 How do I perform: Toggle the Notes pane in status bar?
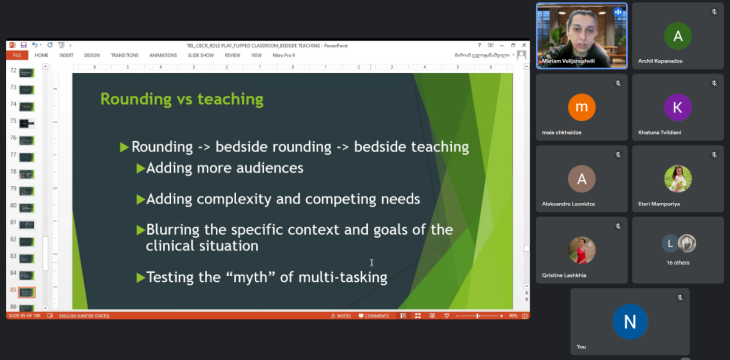(341, 316)
